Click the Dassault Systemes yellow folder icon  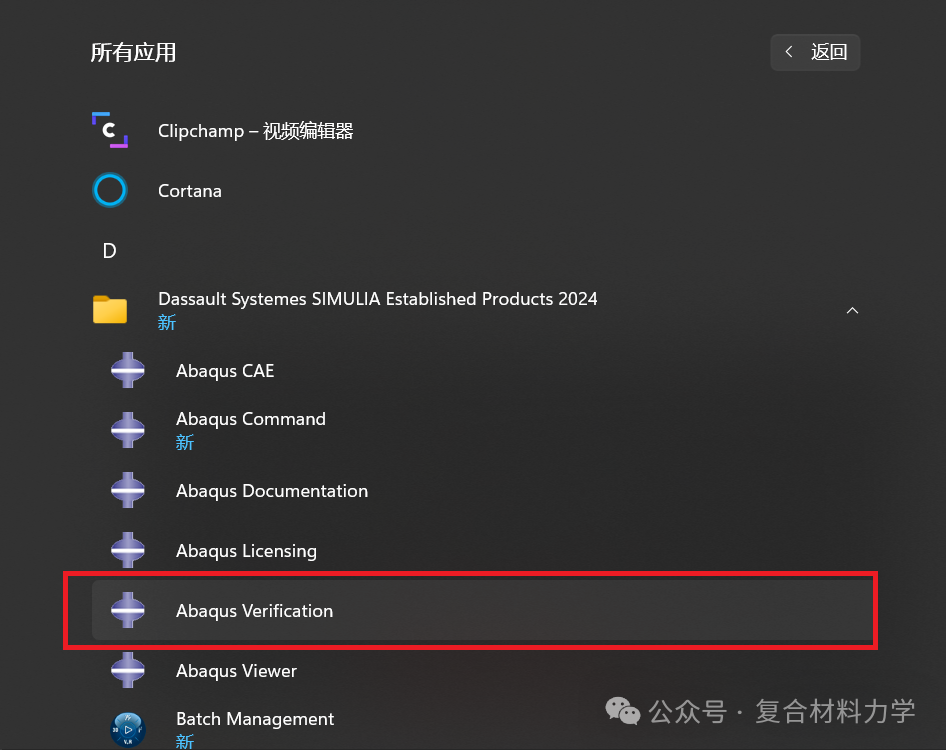pos(110,310)
